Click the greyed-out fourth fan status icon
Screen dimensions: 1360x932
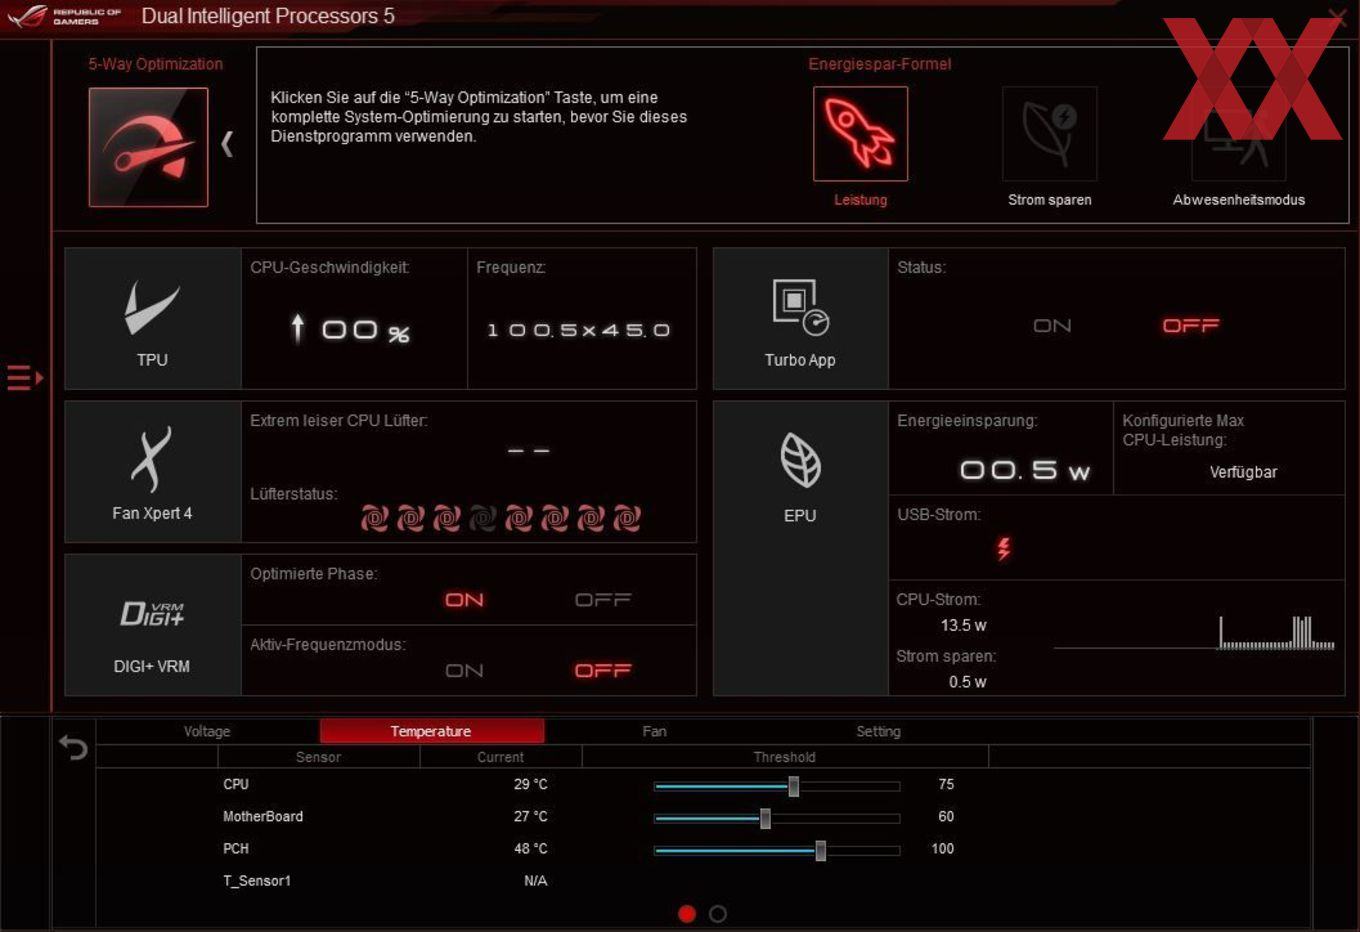click(x=483, y=518)
